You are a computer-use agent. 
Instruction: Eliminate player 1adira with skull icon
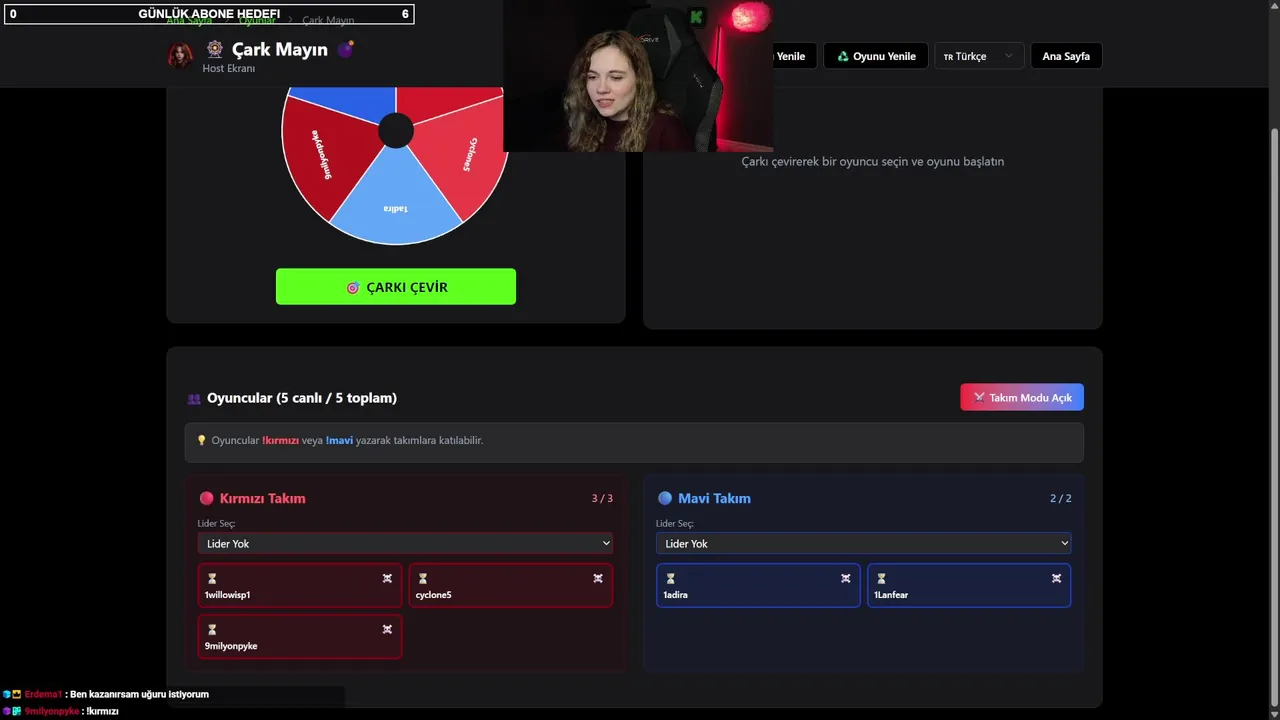coord(846,578)
